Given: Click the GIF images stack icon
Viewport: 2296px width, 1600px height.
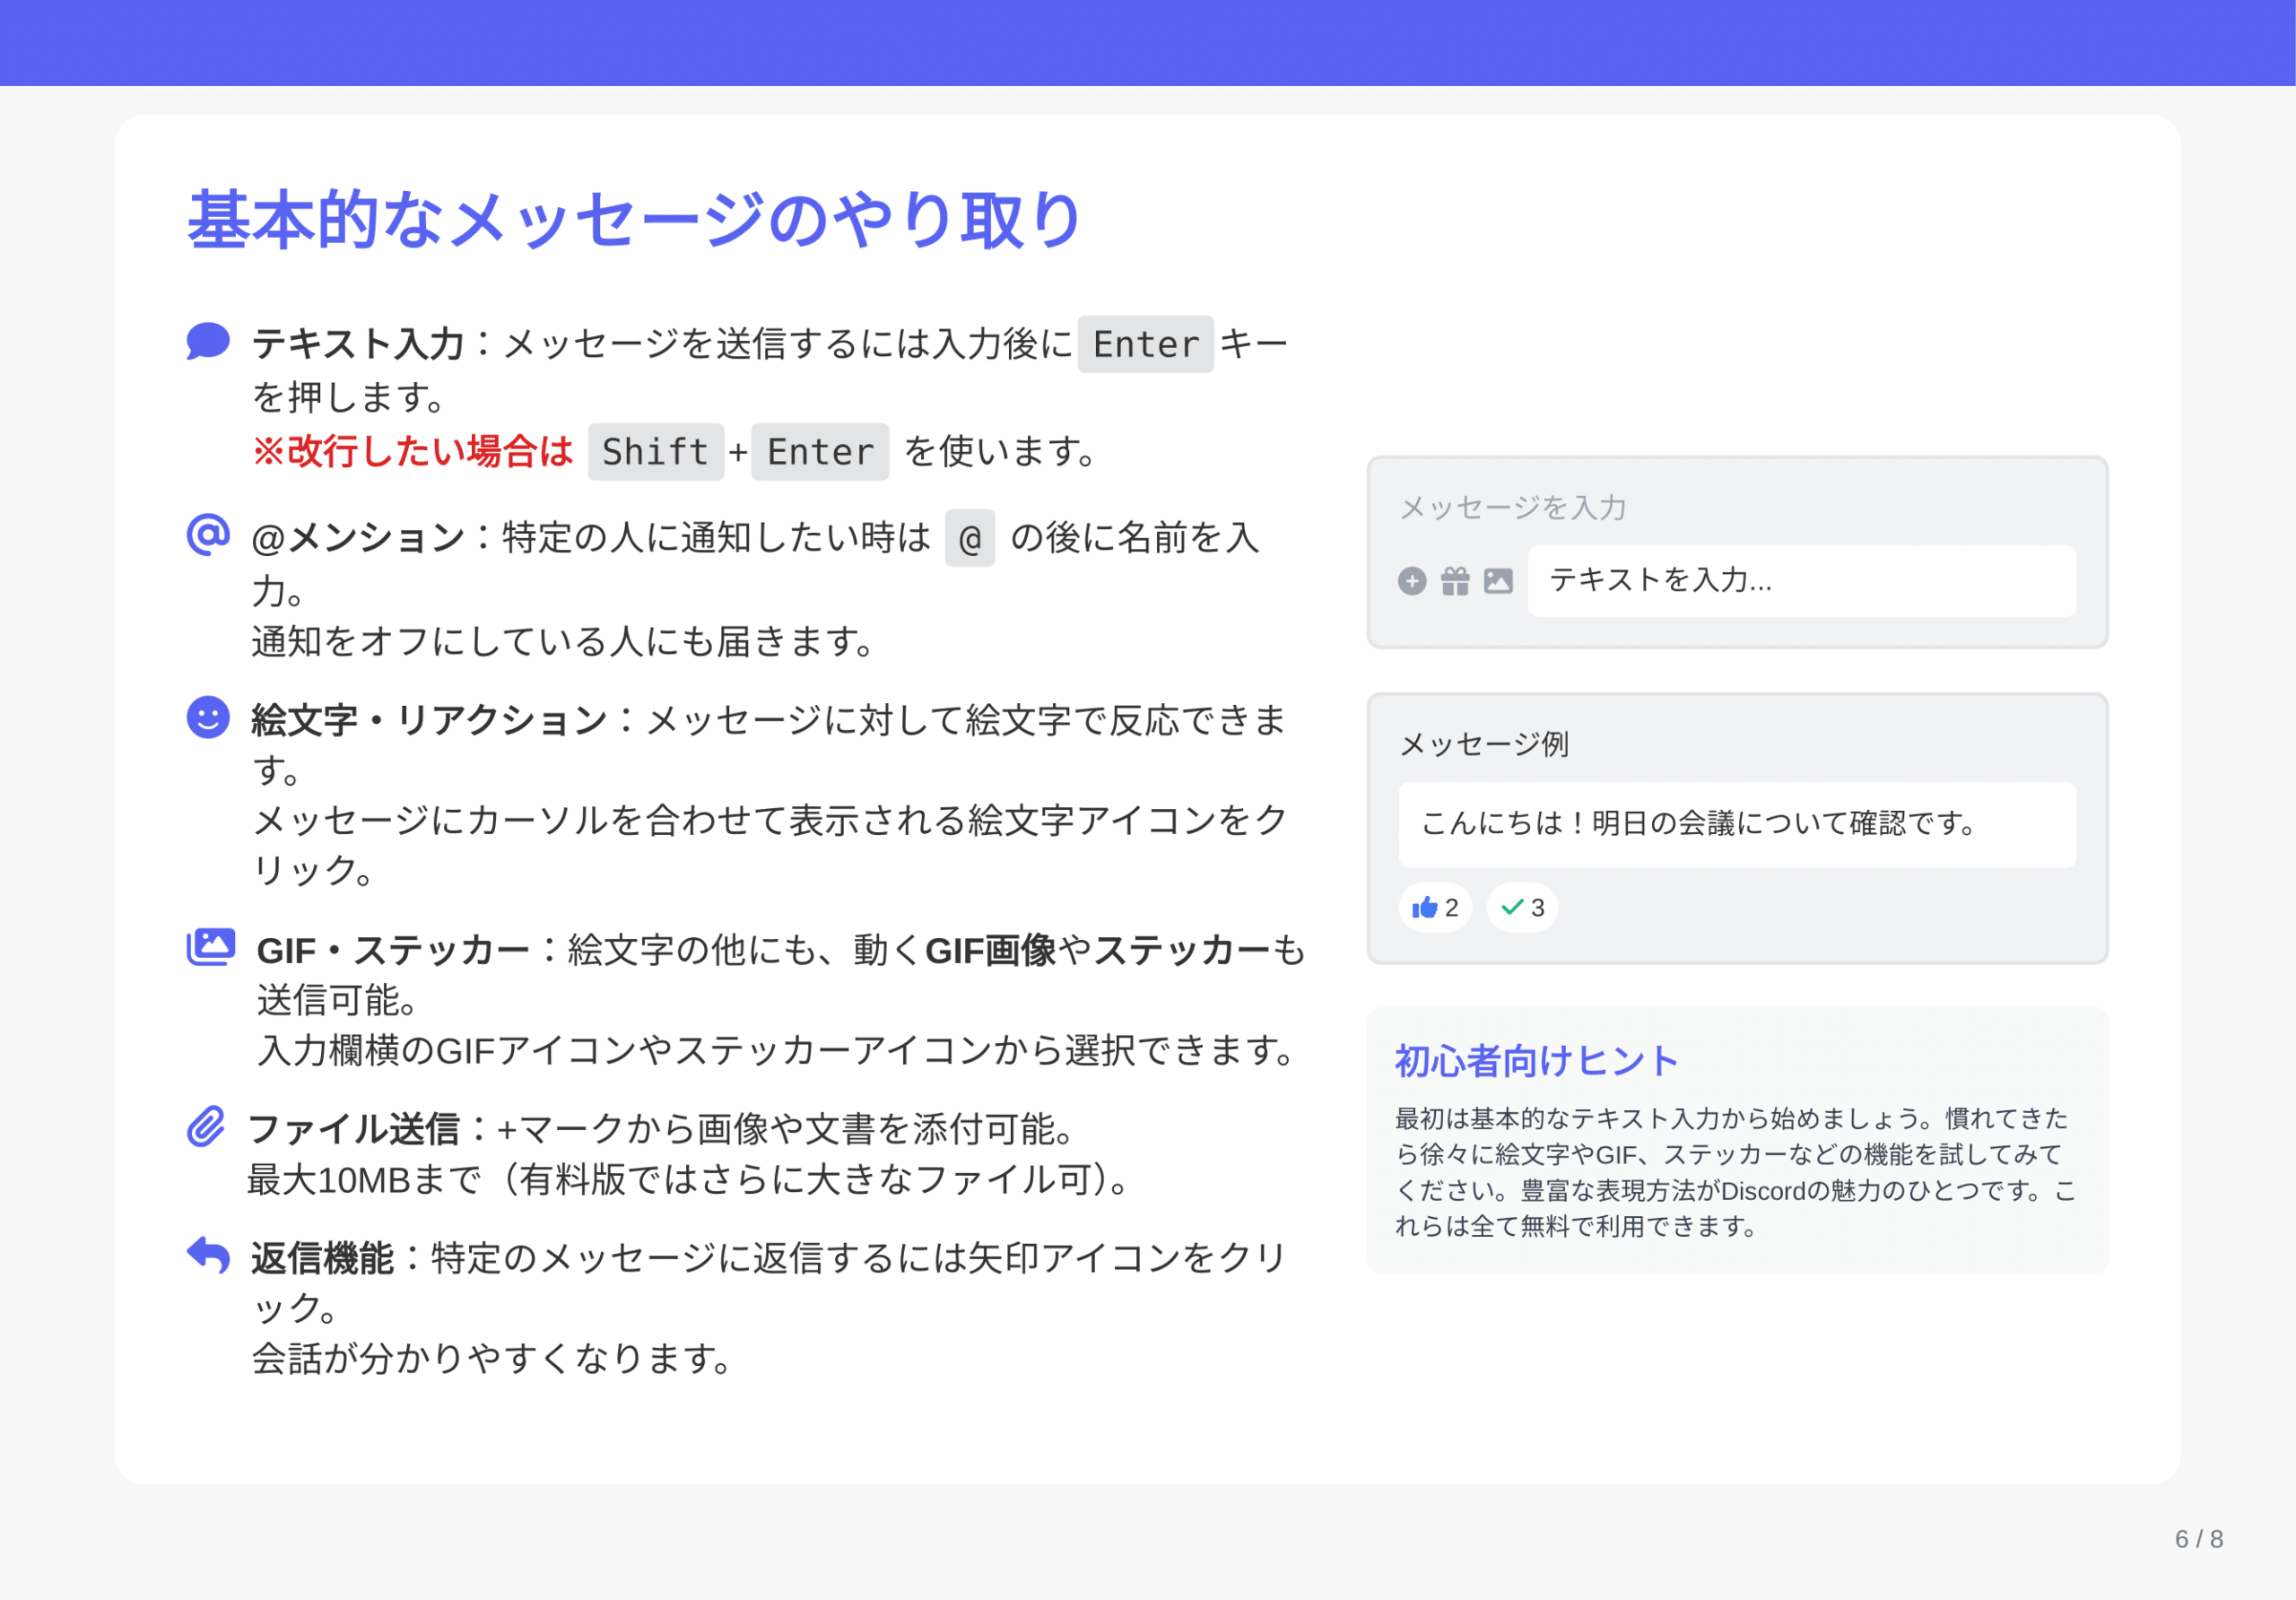Looking at the screenshot, I should 211,946.
